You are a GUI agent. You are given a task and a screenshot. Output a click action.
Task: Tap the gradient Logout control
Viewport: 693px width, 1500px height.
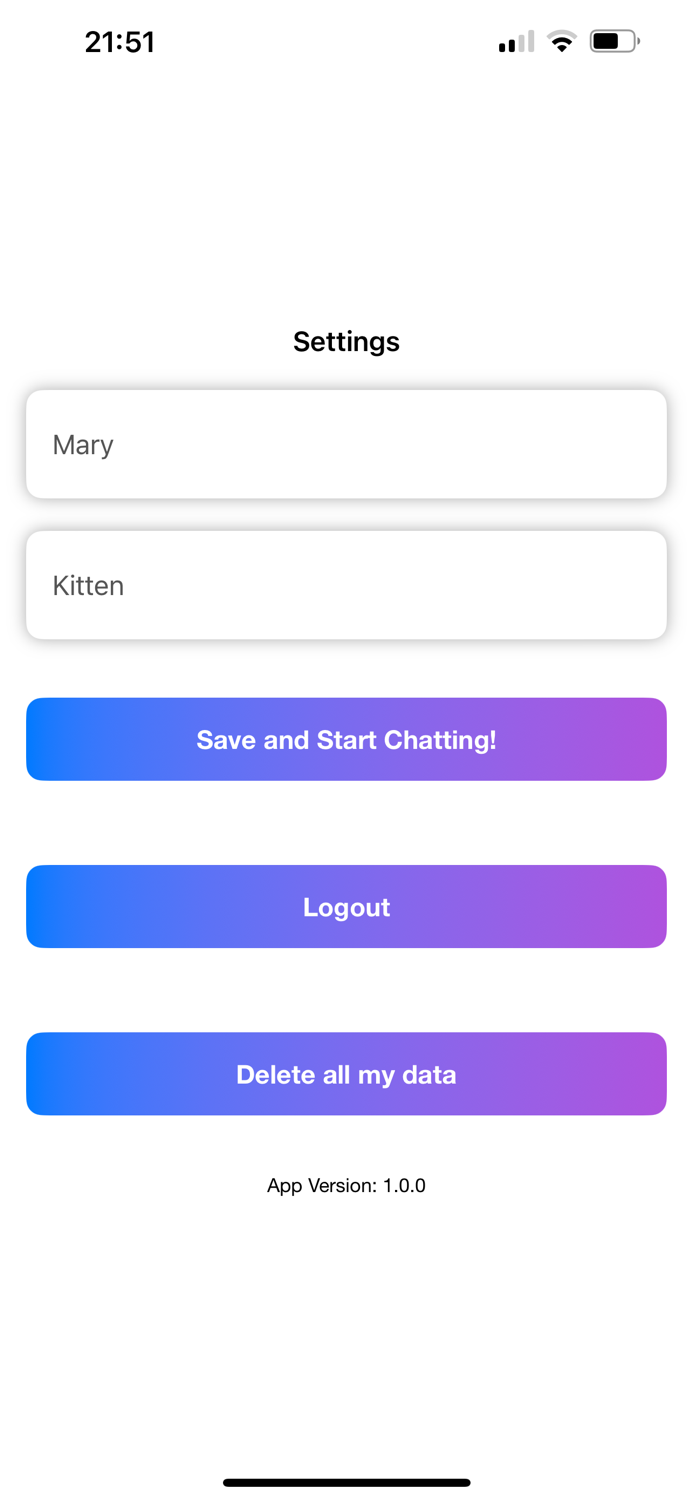pyautogui.click(x=346, y=906)
